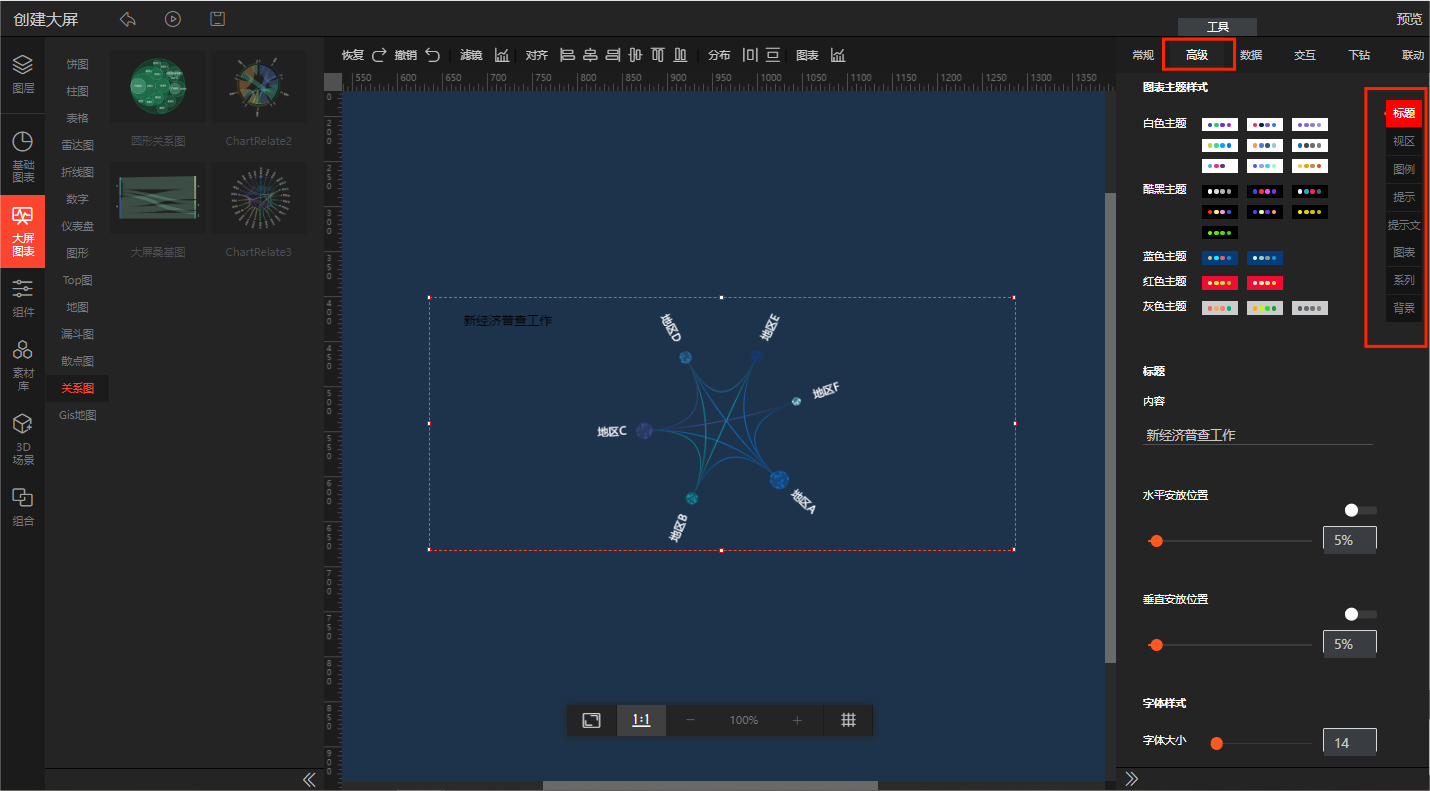The image size is (1430, 791).
Task: Click the back arrow icon in title bar
Action: click(128, 19)
